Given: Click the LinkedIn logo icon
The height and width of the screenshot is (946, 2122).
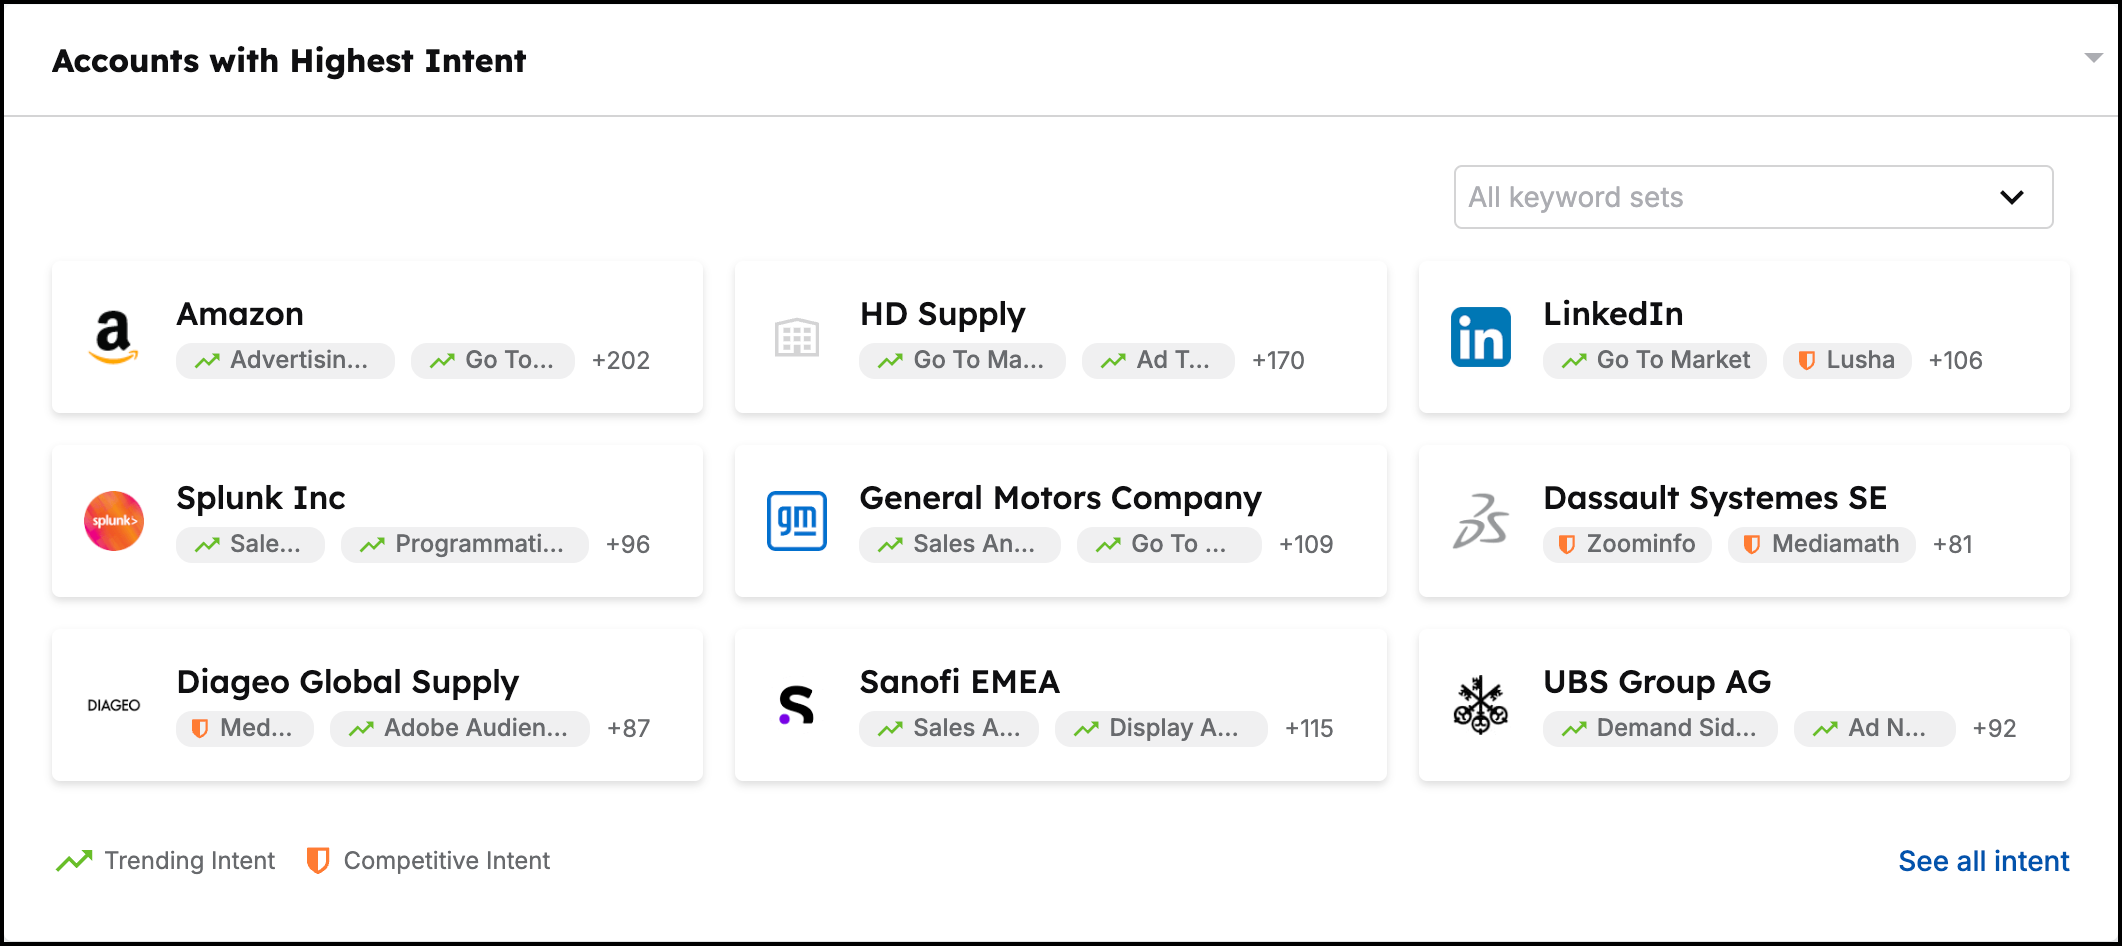Looking at the screenshot, I should point(1480,337).
